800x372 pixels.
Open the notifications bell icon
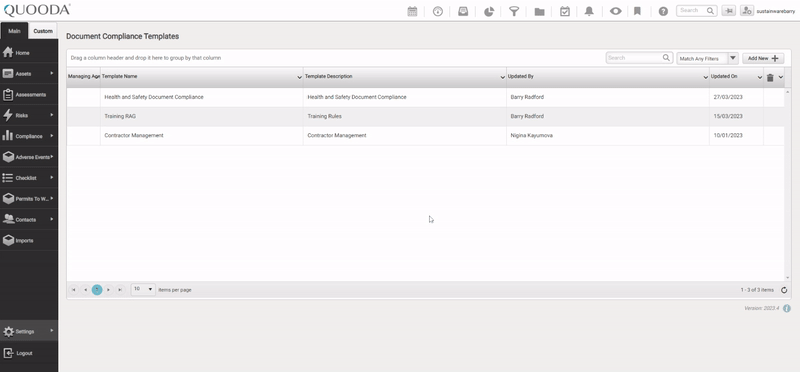589,11
